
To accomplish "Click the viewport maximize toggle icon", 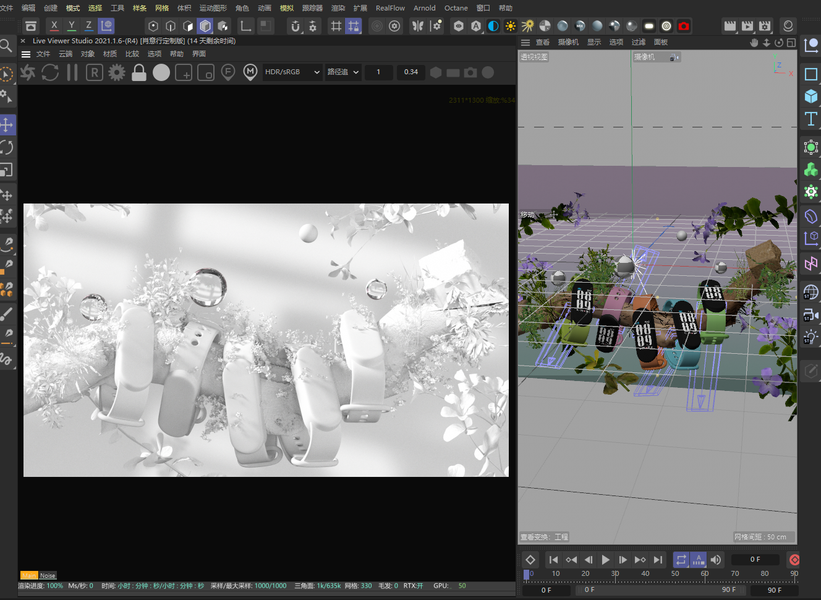I will click(x=791, y=43).
